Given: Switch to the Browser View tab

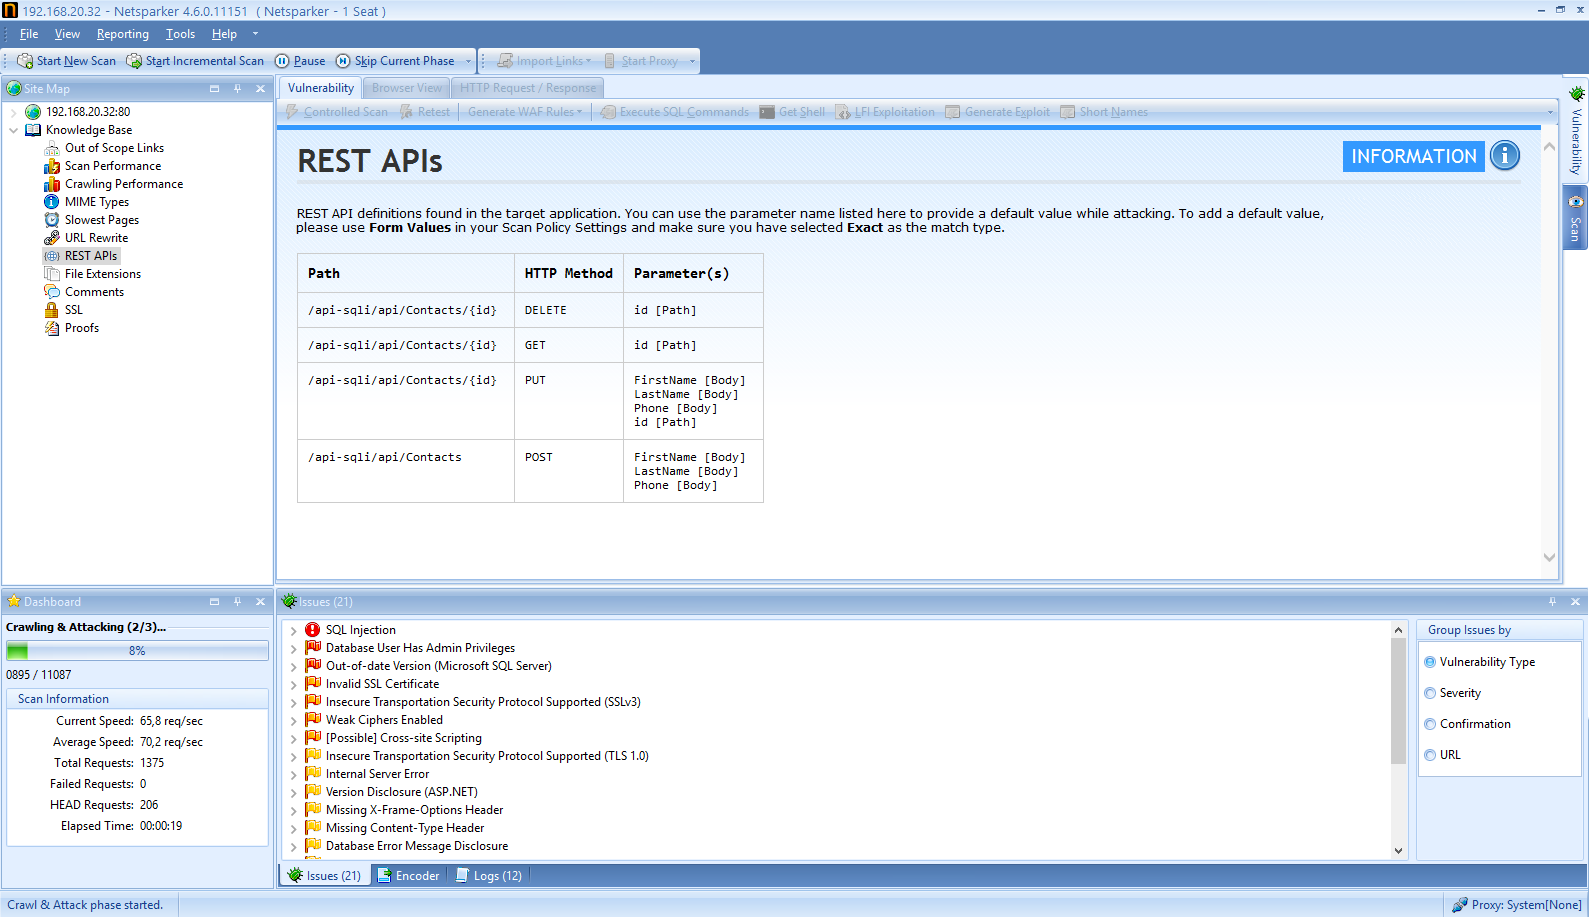Looking at the screenshot, I should click(407, 88).
